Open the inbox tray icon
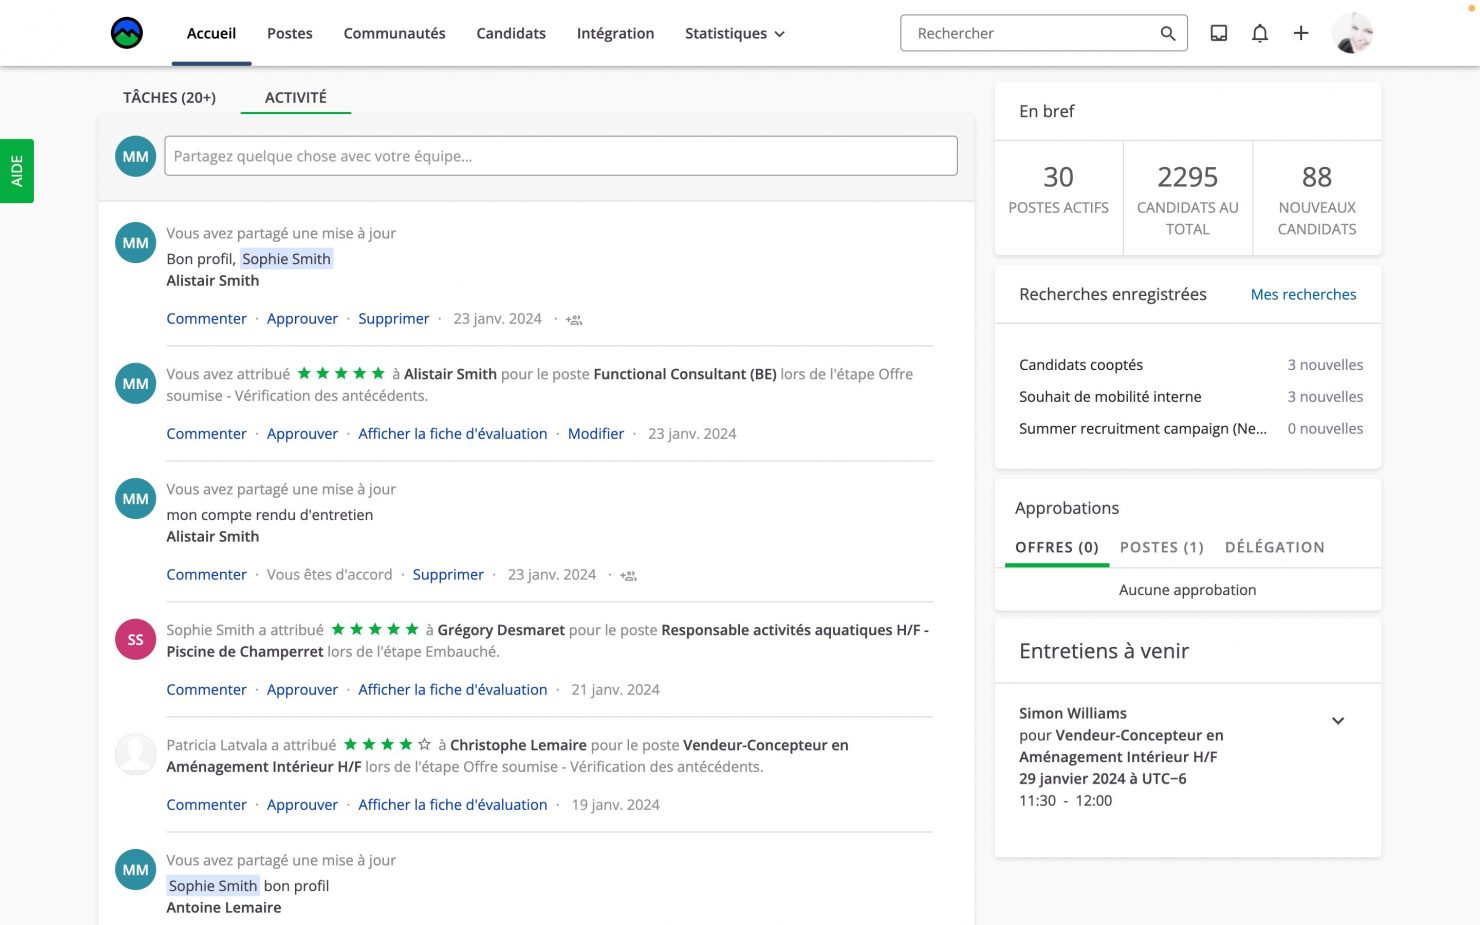The width and height of the screenshot is (1480, 925). click(1218, 33)
